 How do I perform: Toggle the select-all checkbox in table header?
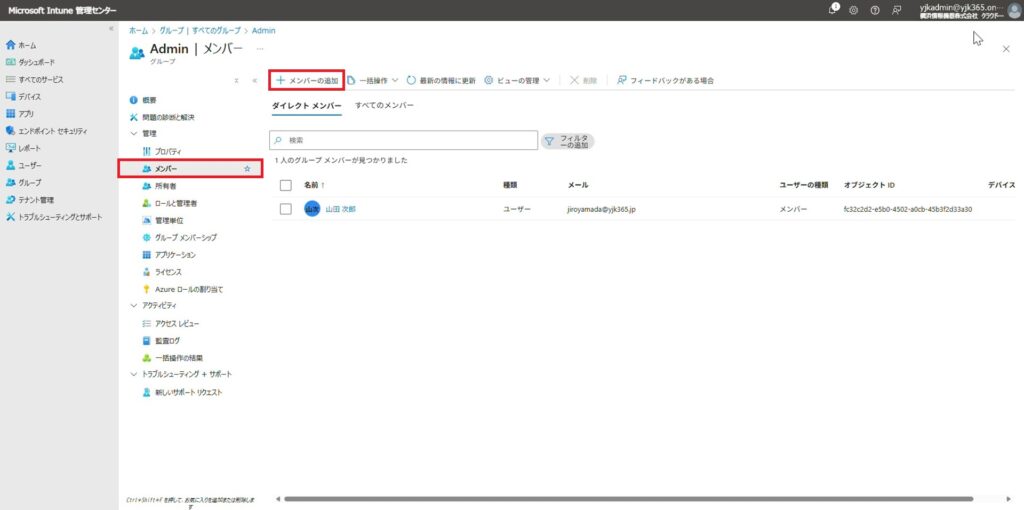click(x=286, y=185)
